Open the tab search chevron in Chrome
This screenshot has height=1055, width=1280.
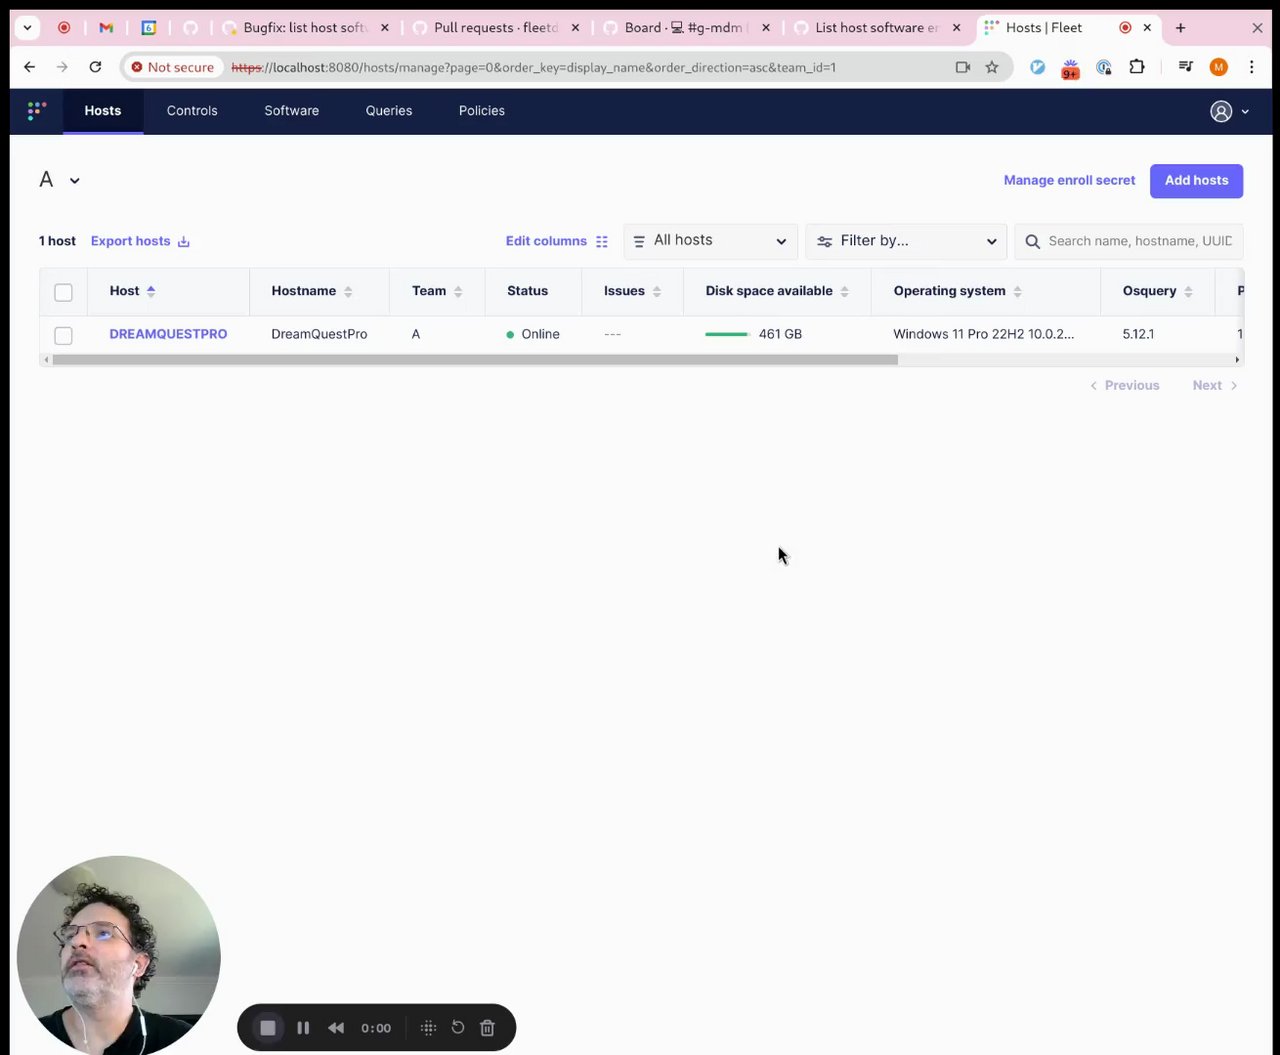pyautogui.click(x=27, y=28)
